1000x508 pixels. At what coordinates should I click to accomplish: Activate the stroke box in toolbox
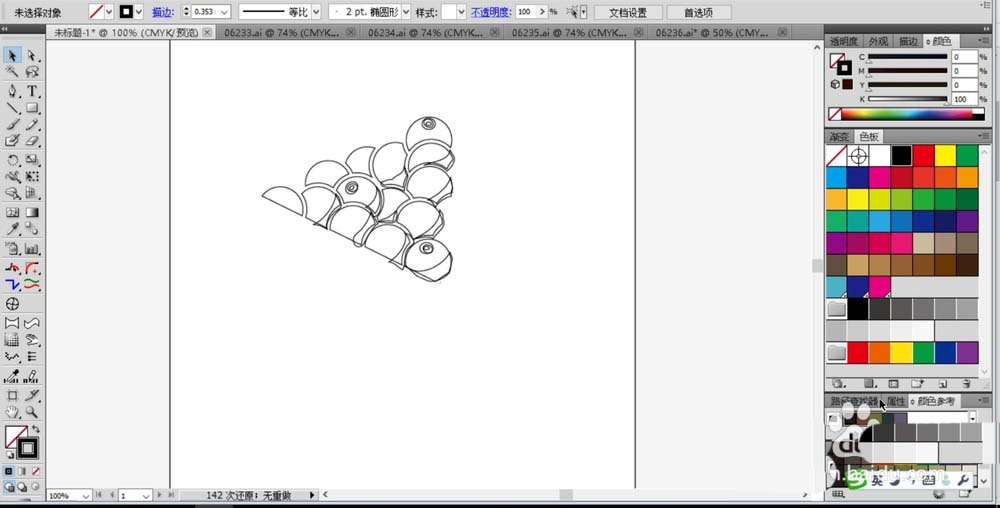[x=27, y=448]
